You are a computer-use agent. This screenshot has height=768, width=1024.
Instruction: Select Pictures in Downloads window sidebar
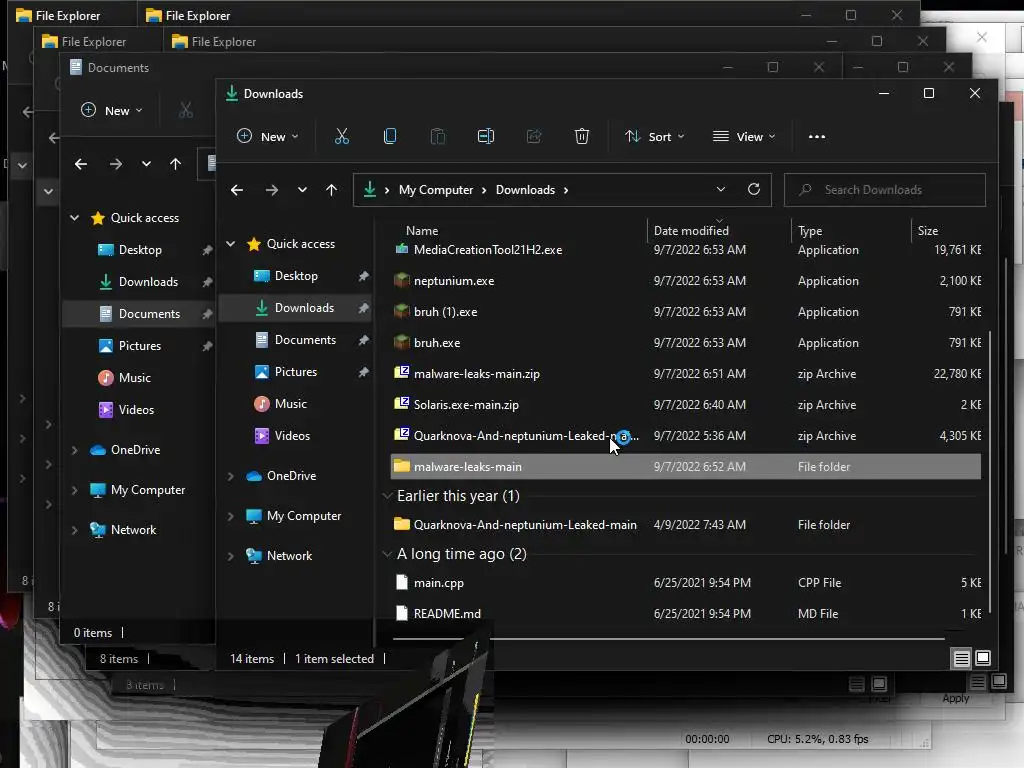296,372
